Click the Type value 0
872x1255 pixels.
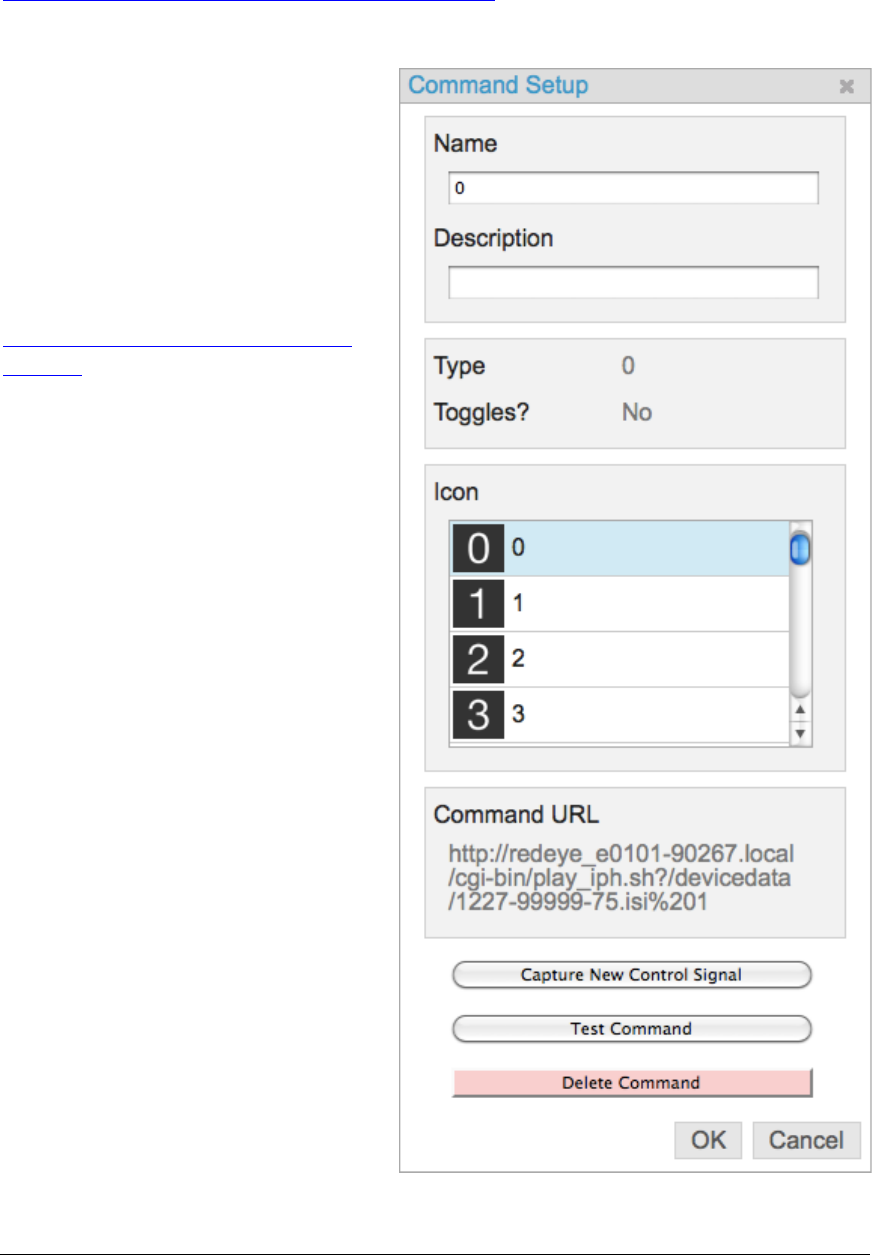[x=628, y=366]
